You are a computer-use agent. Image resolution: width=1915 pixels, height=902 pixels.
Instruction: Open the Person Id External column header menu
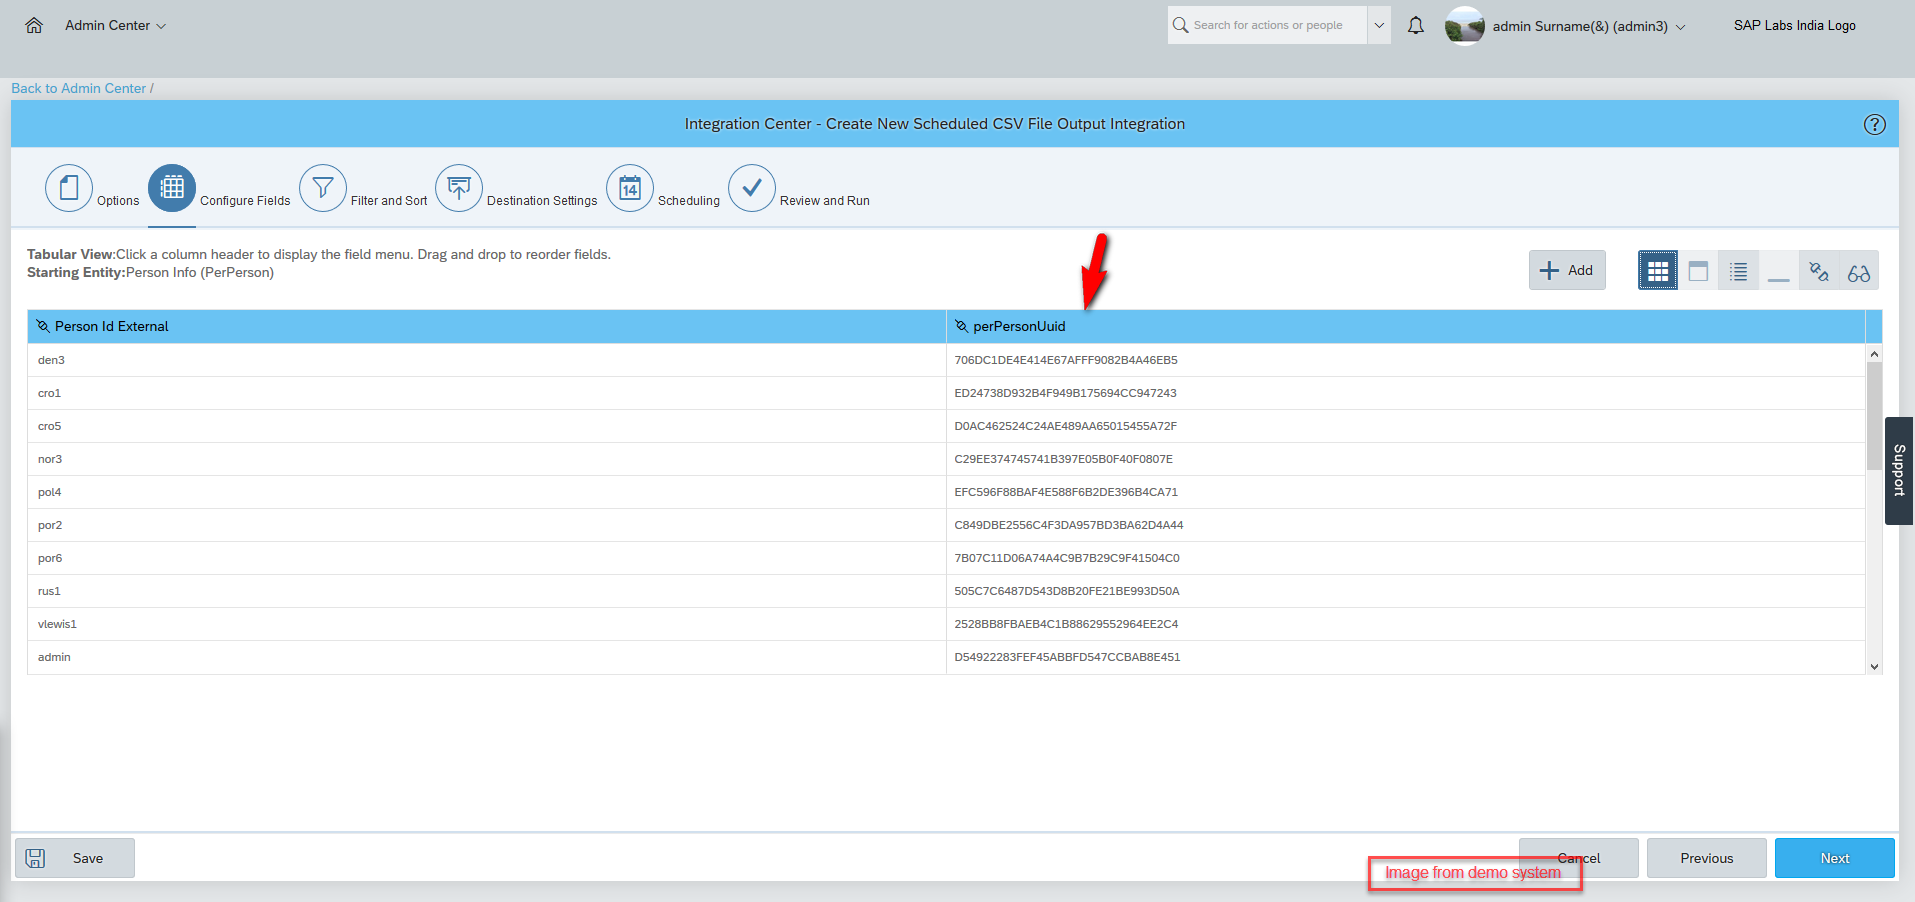487,326
